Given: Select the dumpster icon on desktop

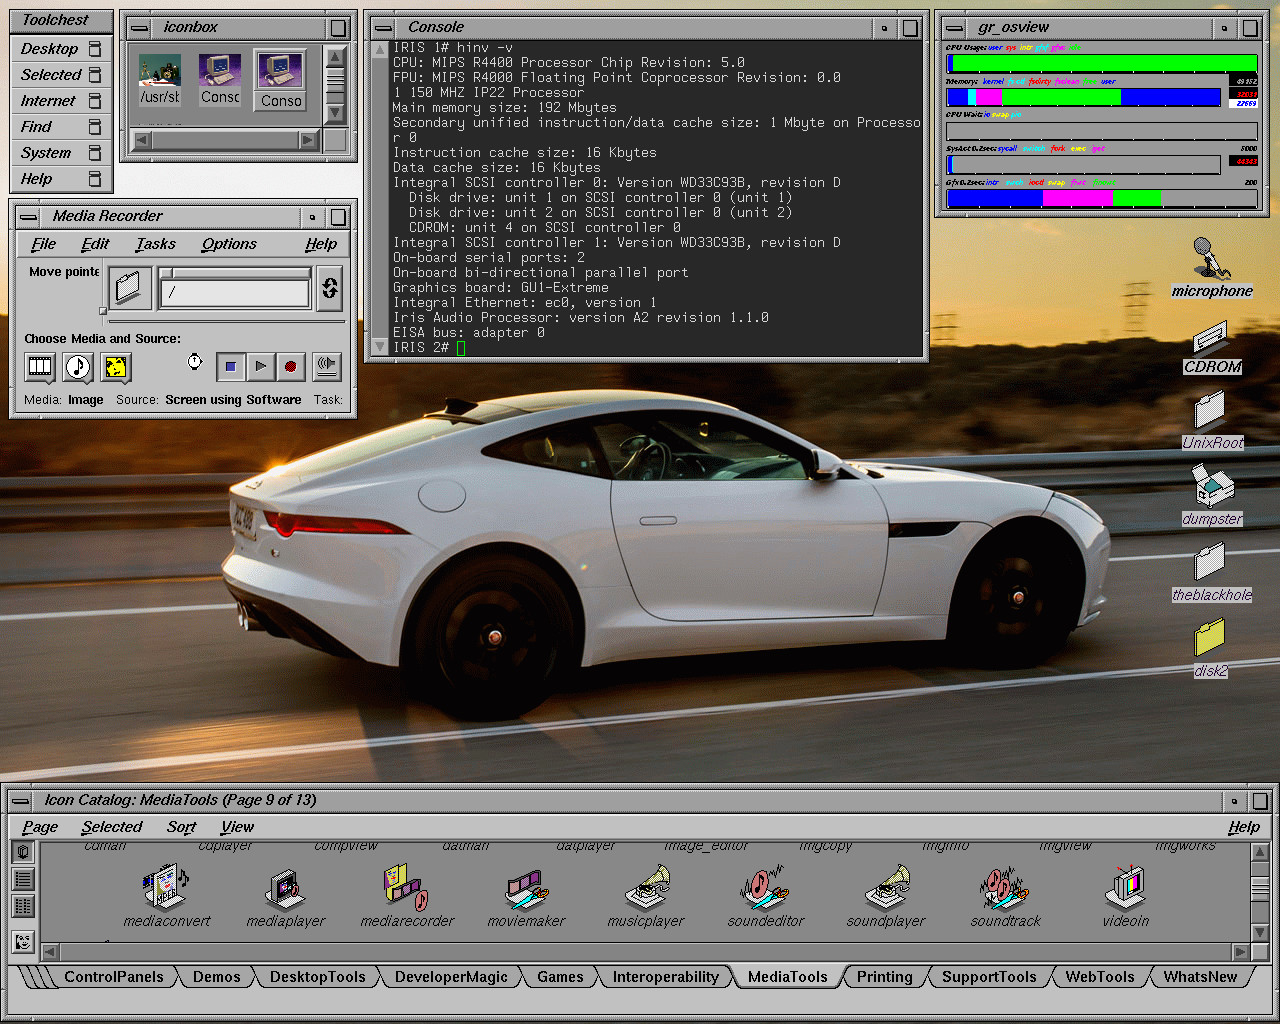Looking at the screenshot, I should 1212,488.
